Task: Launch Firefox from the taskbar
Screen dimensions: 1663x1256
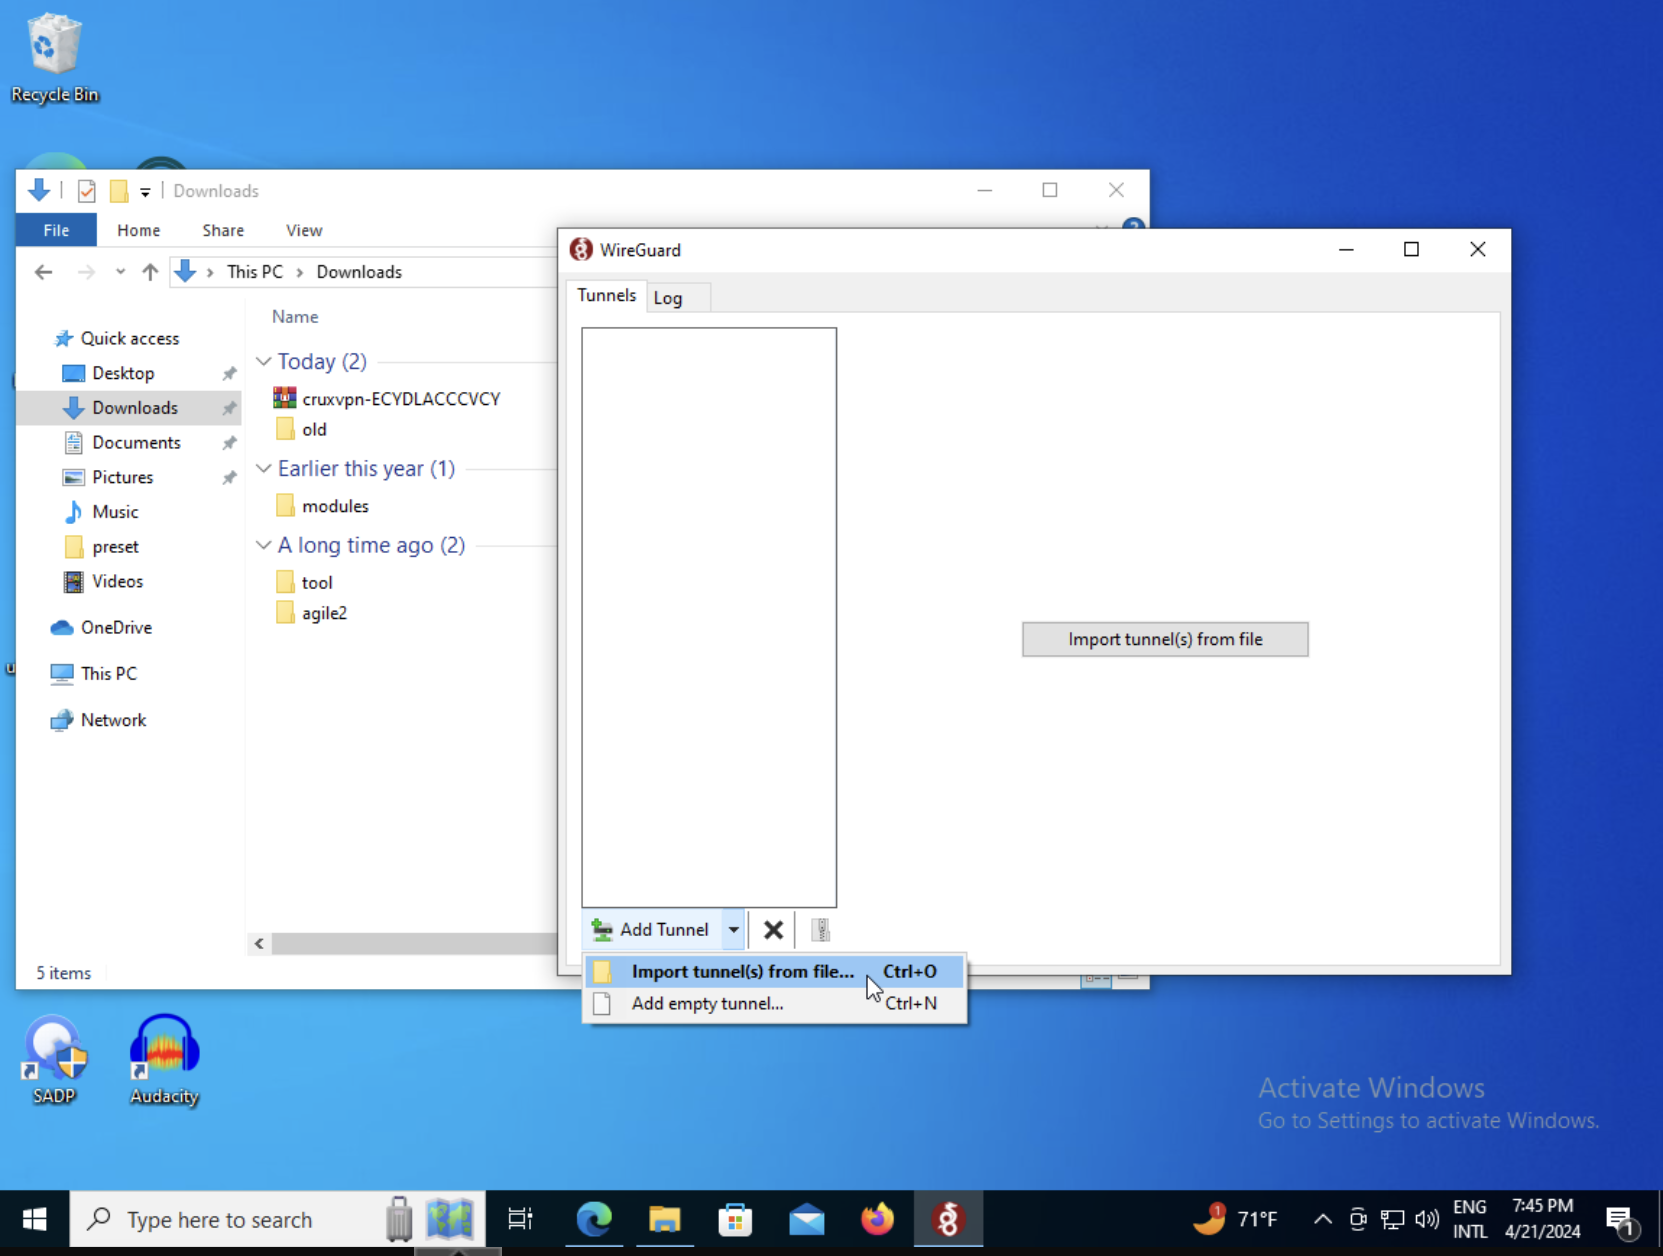Action: pos(877,1219)
